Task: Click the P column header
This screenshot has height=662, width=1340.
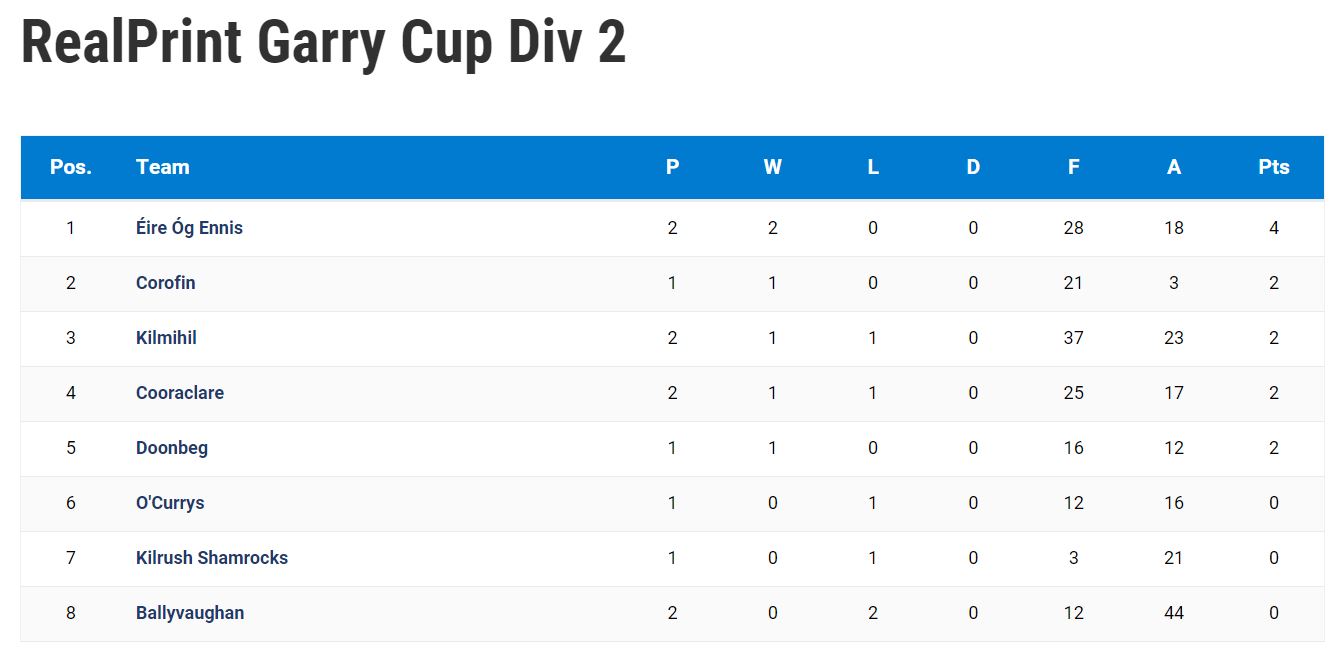Action: [672, 167]
